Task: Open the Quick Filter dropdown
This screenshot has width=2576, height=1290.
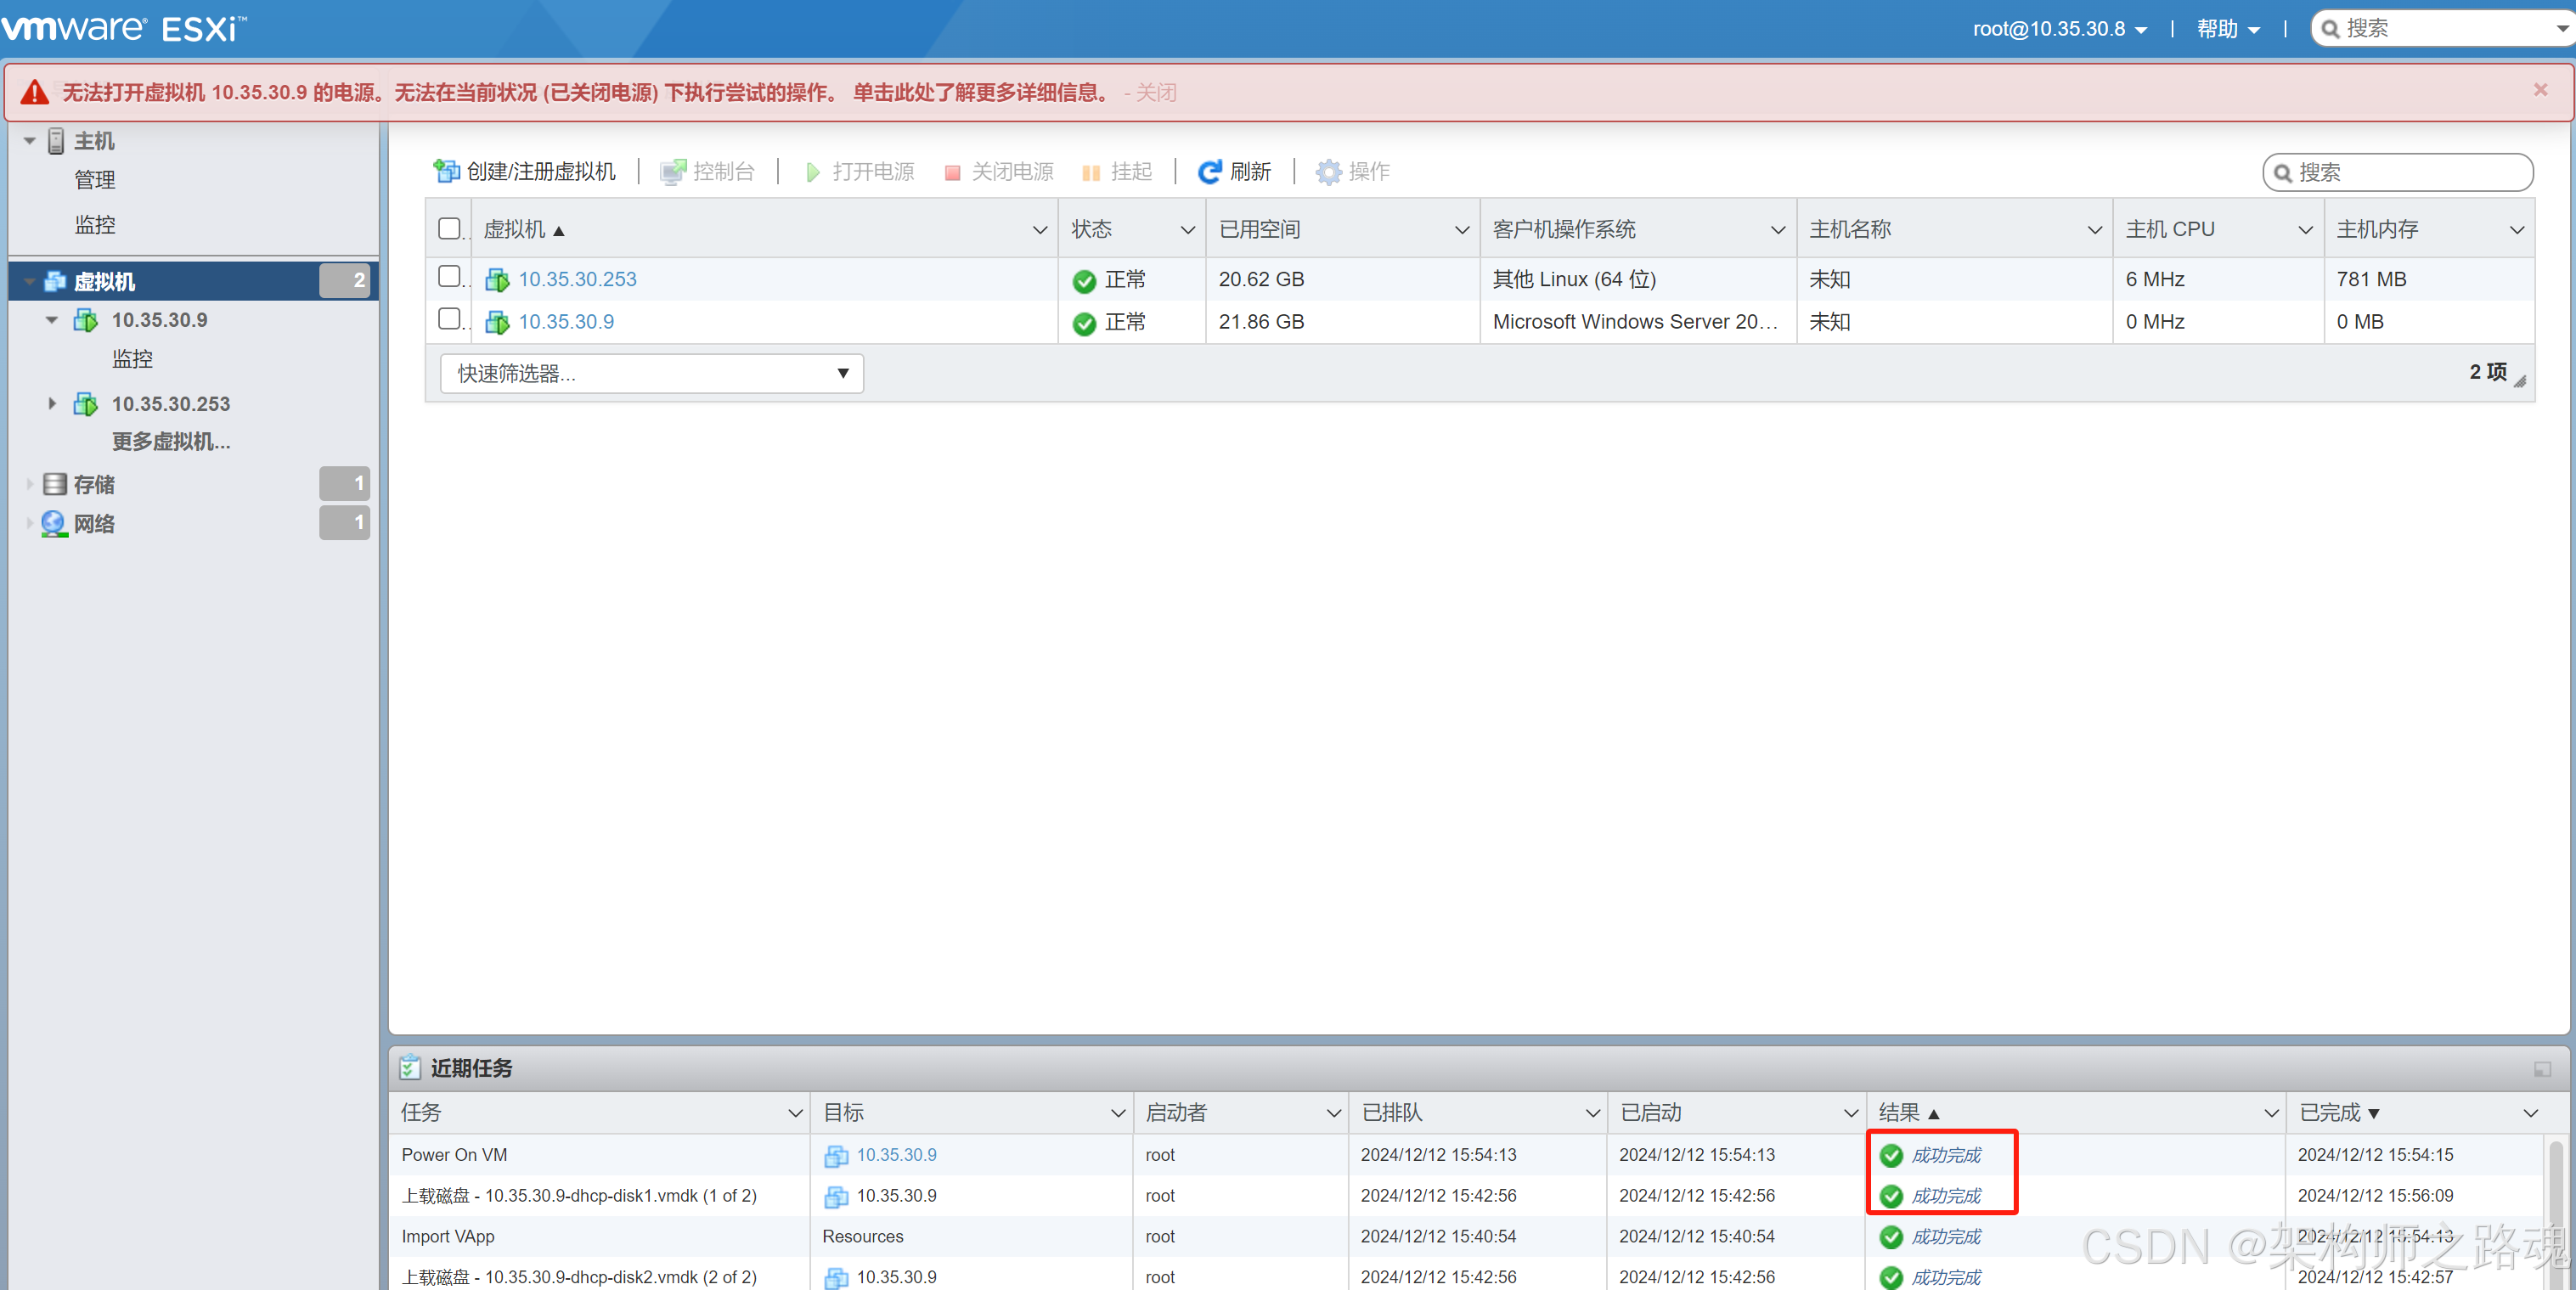Action: [x=651, y=373]
